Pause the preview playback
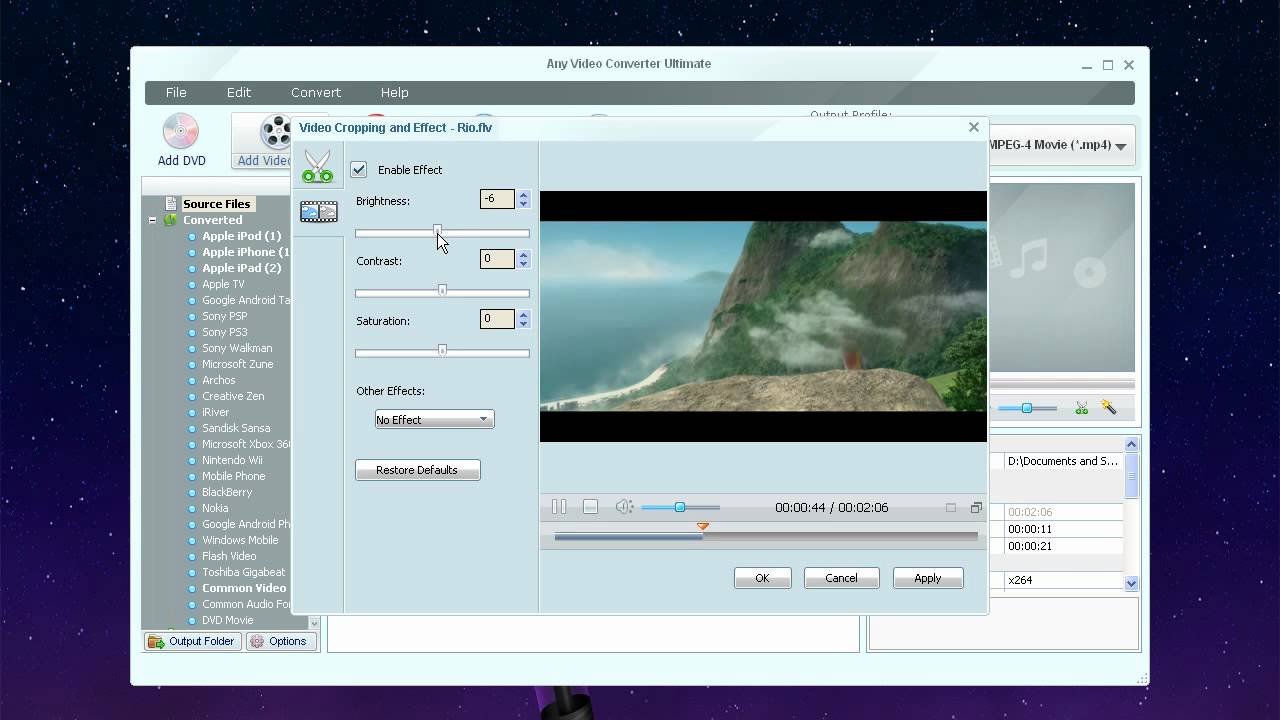Image resolution: width=1280 pixels, height=720 pixels. (x=559, y=507)
